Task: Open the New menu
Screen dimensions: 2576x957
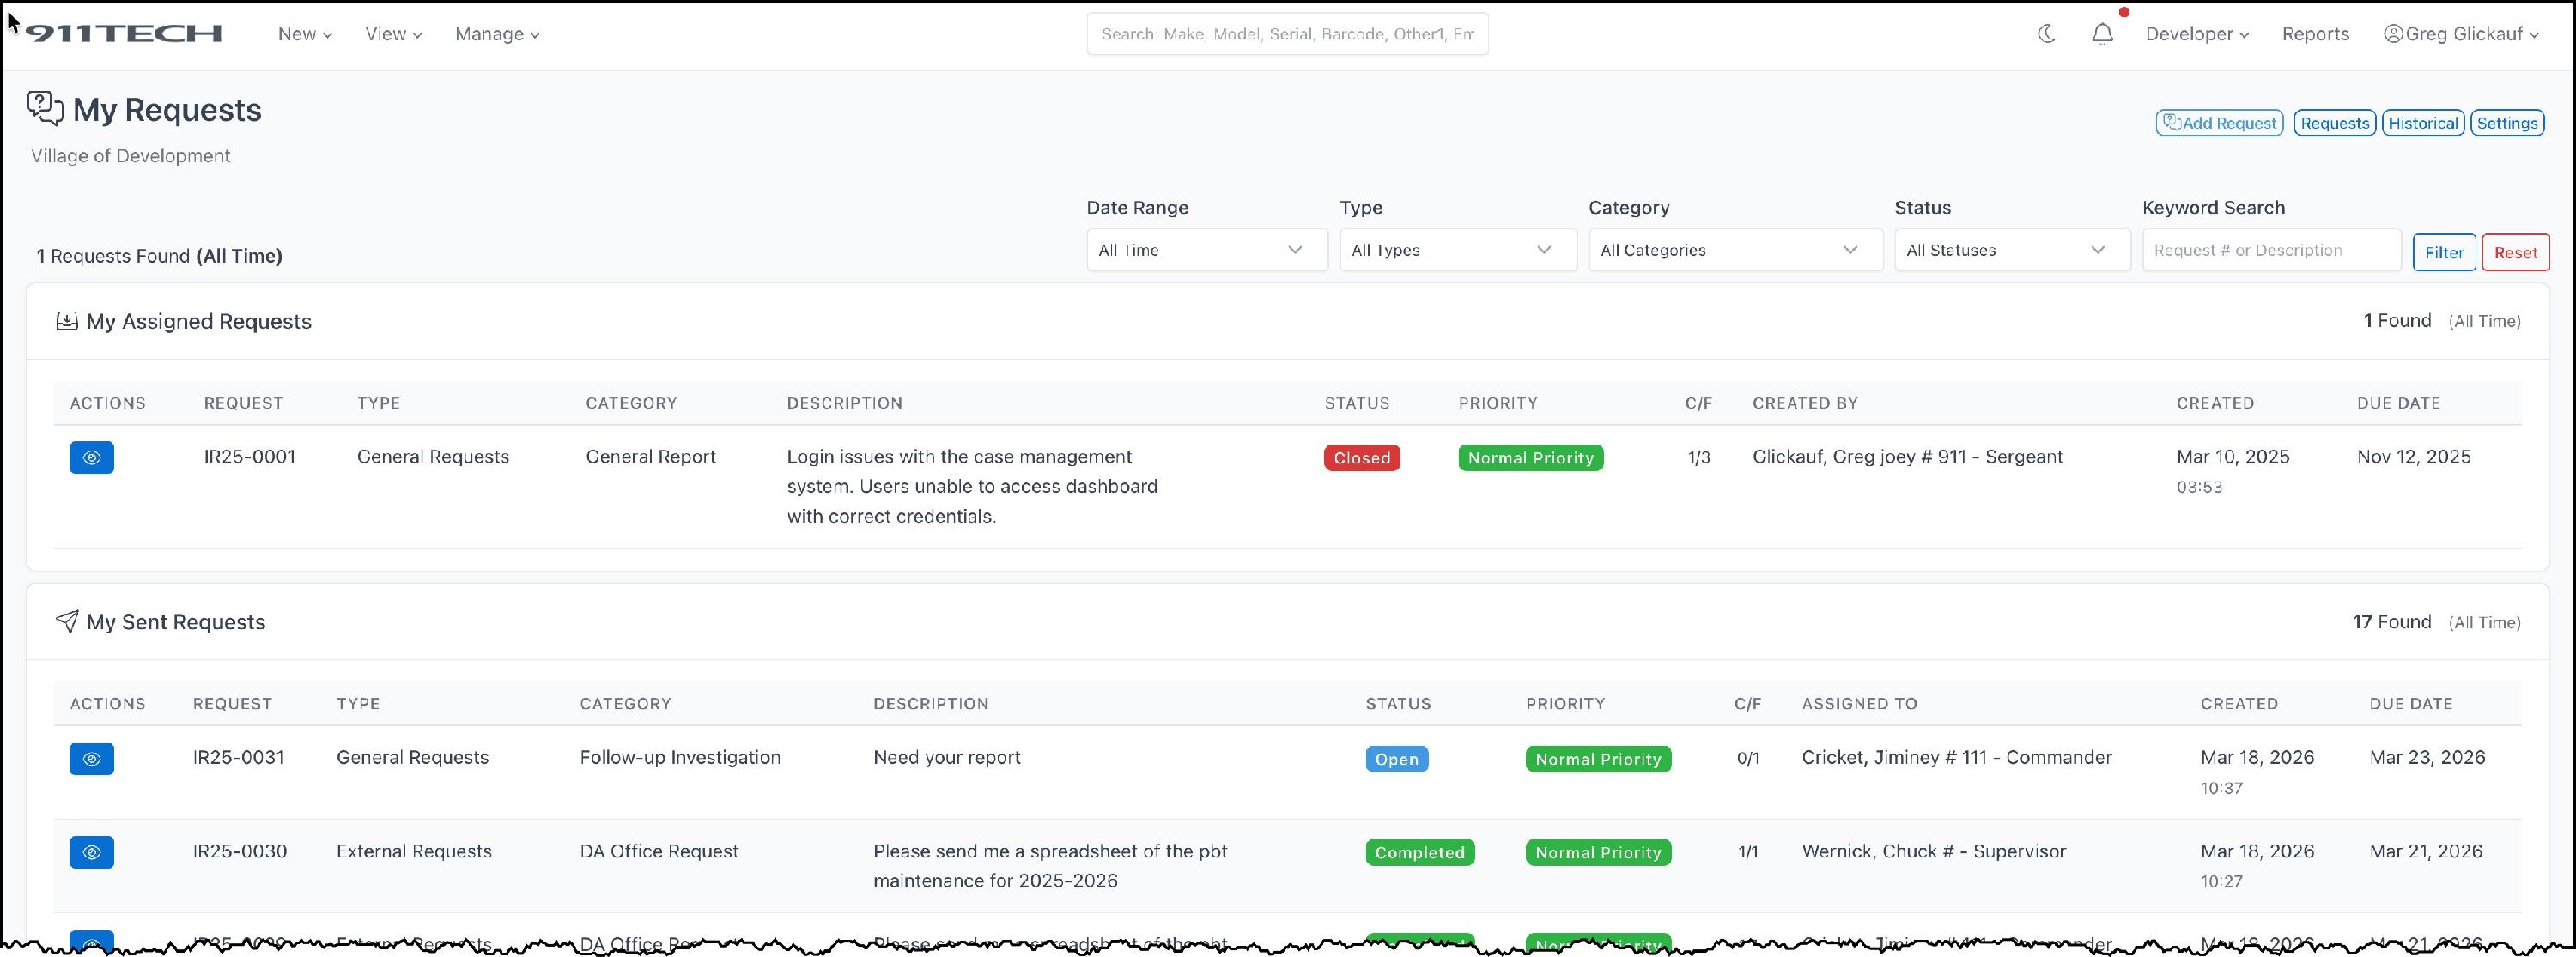Action: [x=304, y=34]
